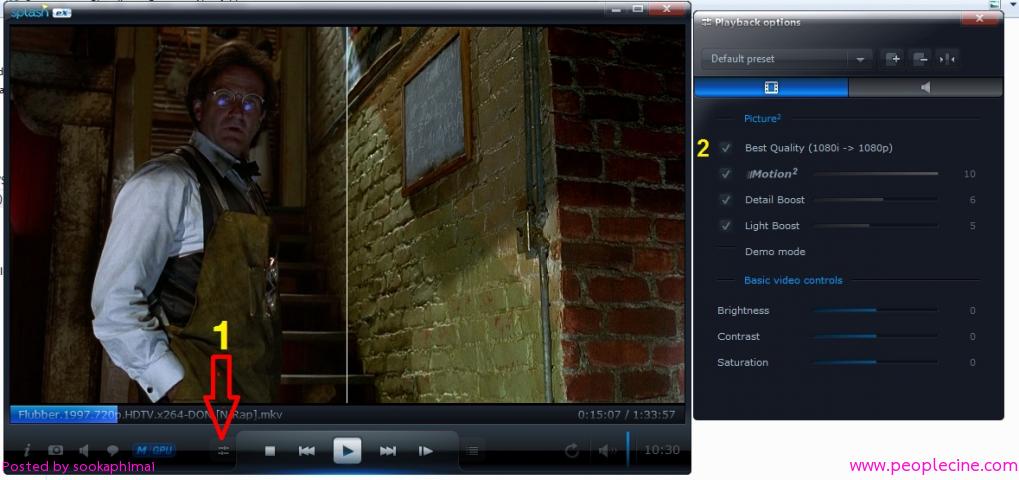The width and height of the screenshot is (1019, 480).
Task: Add a new preset with plus icon
Action: tap(894, 58)
